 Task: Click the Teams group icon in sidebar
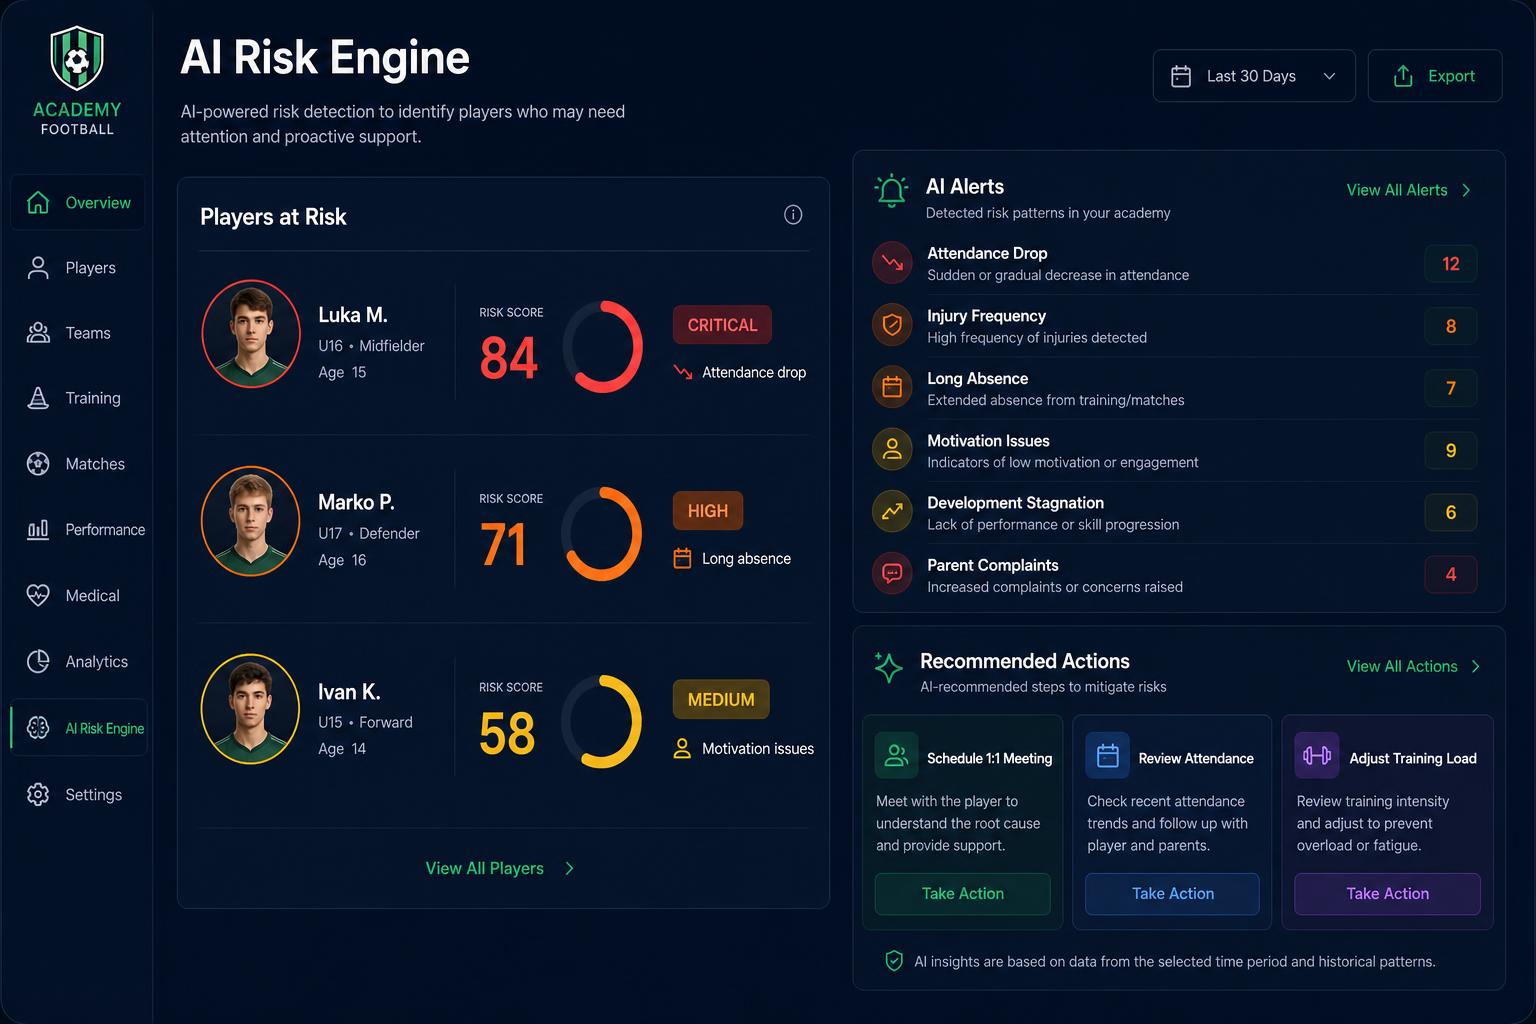[x=38, y=333]
